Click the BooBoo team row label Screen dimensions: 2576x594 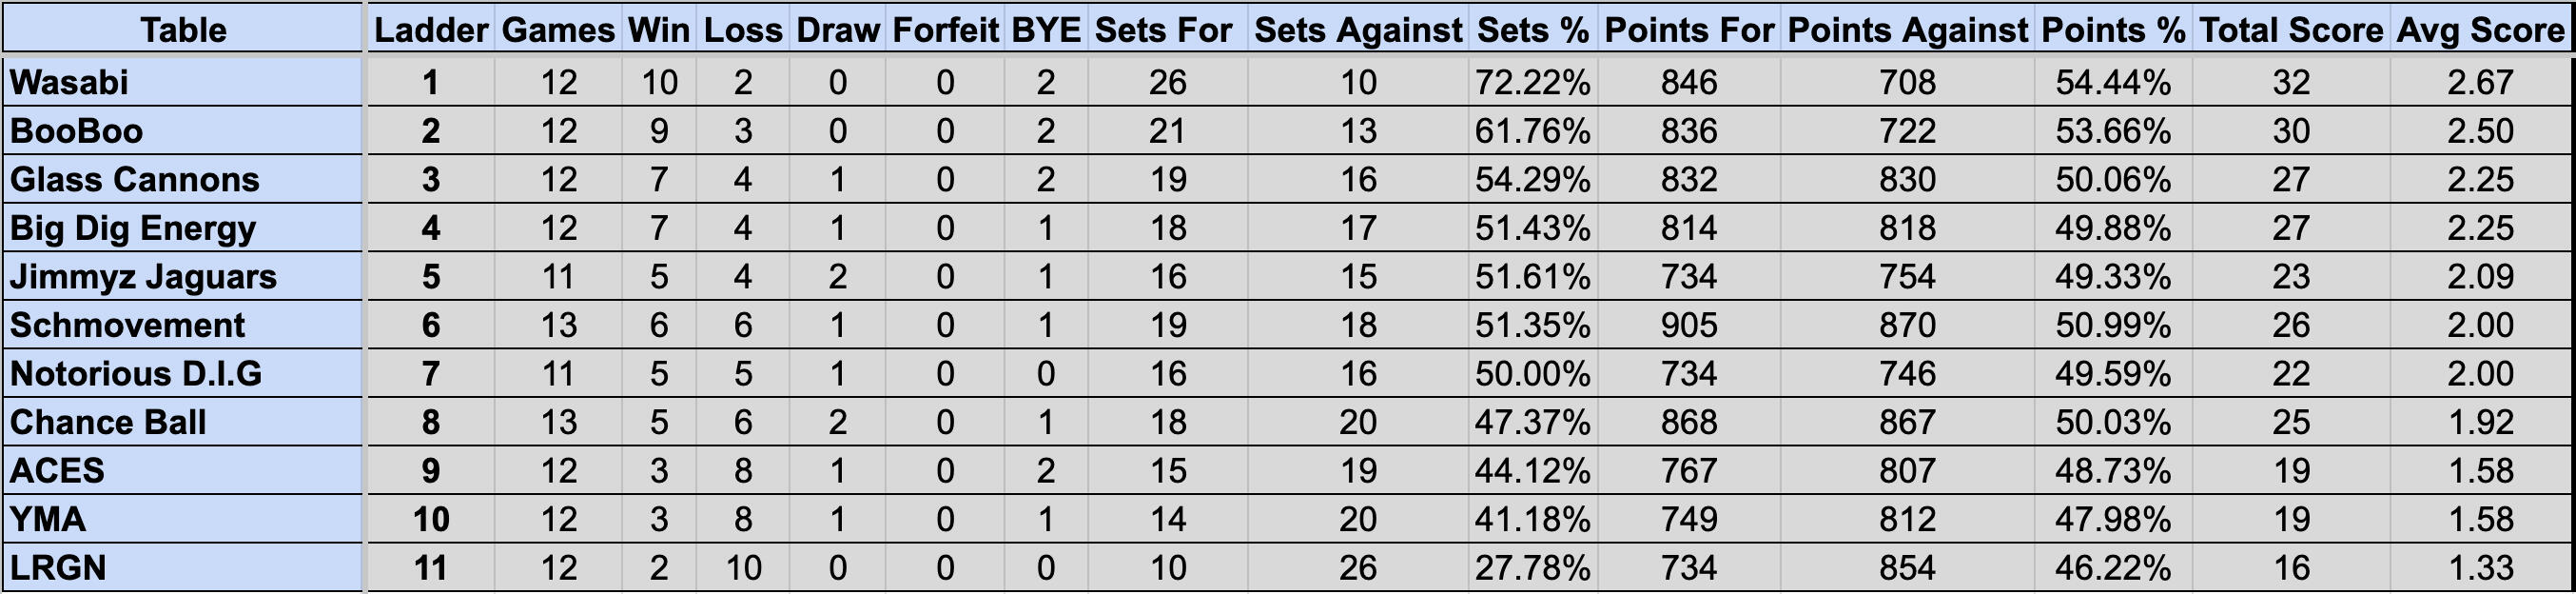pyautogui.click(x=182, y=131)
